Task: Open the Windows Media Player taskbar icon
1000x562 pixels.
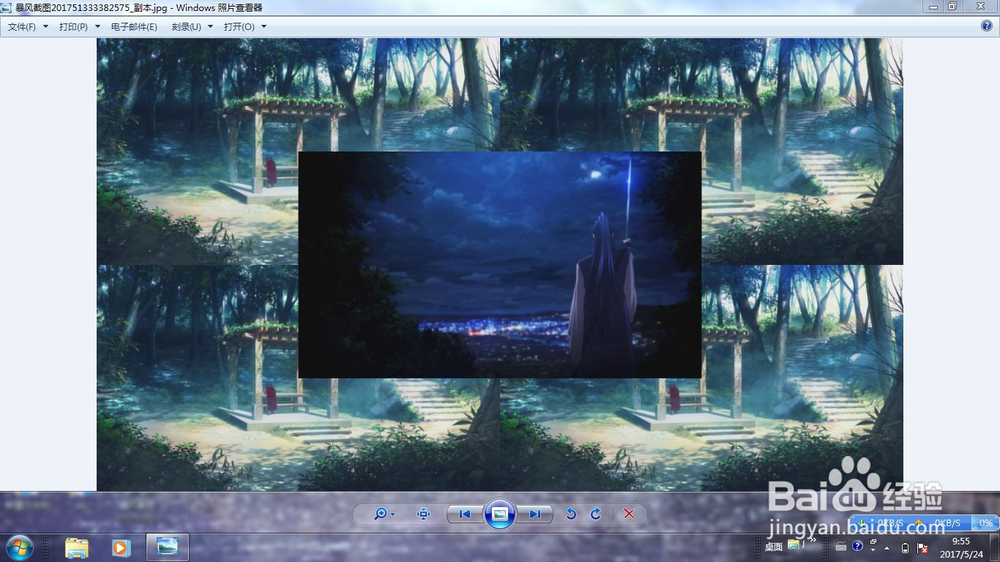Action: [121, 548]
